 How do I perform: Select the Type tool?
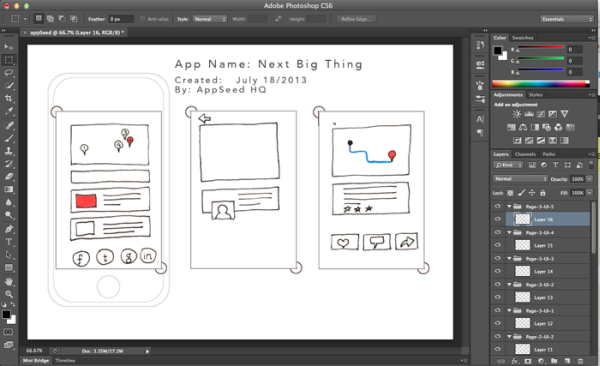point(9,242)
